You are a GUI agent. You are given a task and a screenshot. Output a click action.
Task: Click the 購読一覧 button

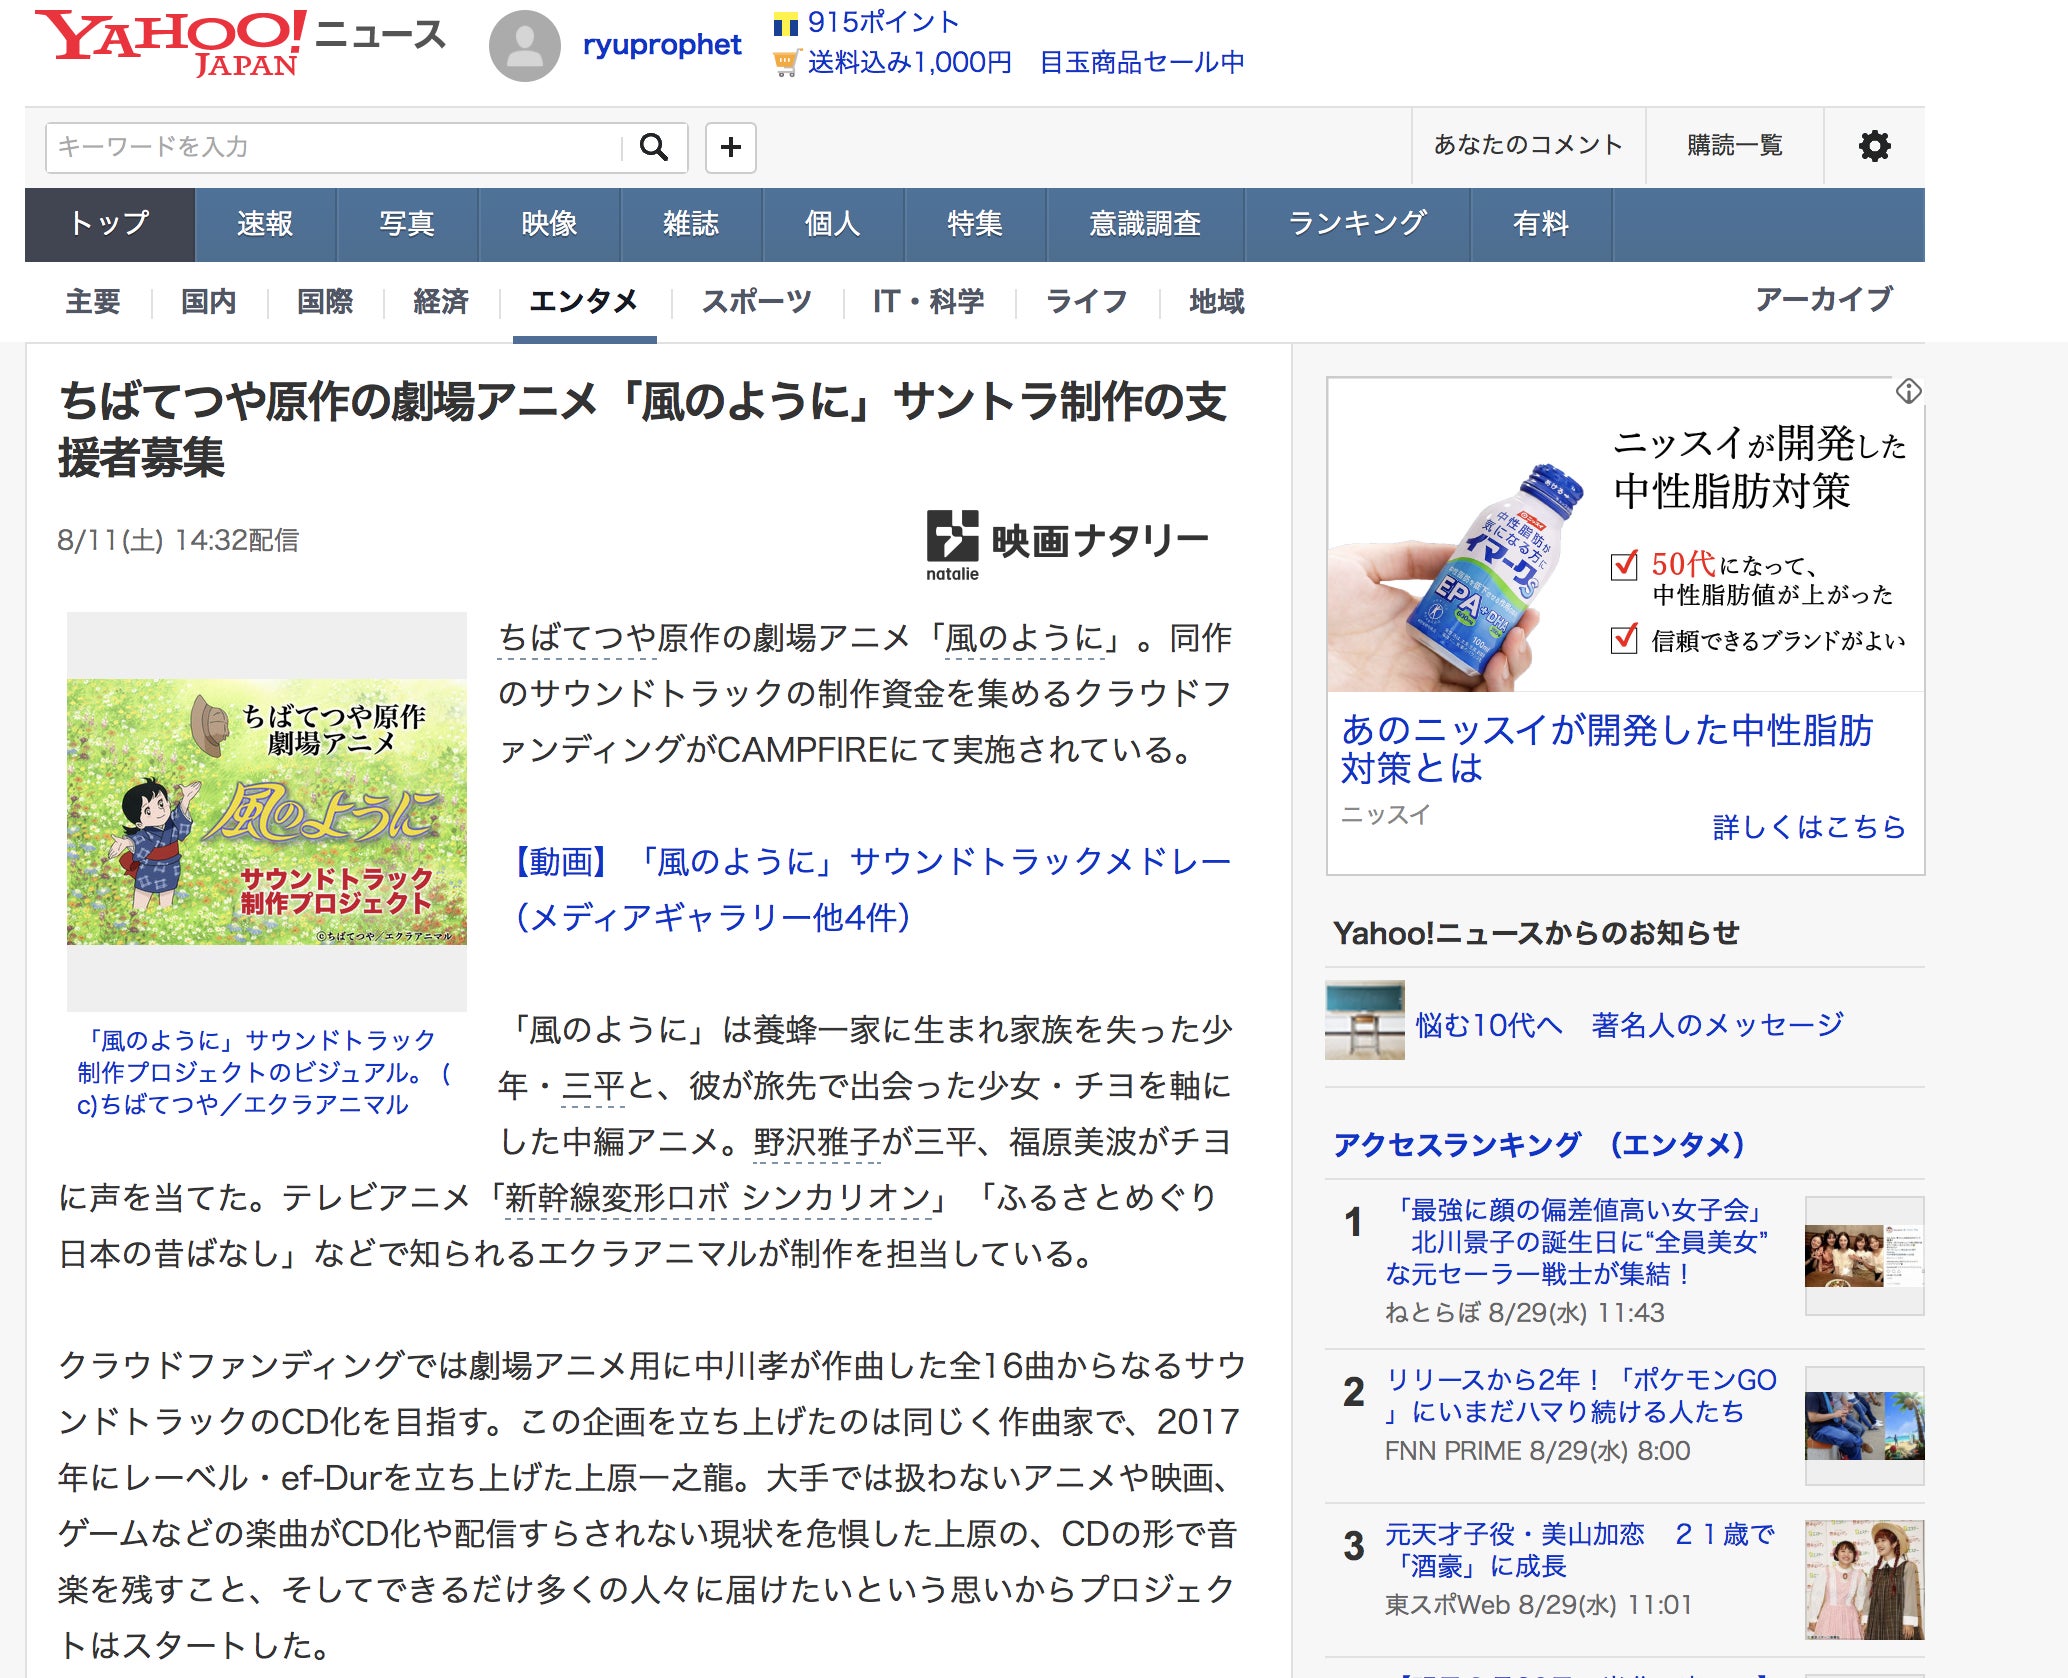point(1734,146)
